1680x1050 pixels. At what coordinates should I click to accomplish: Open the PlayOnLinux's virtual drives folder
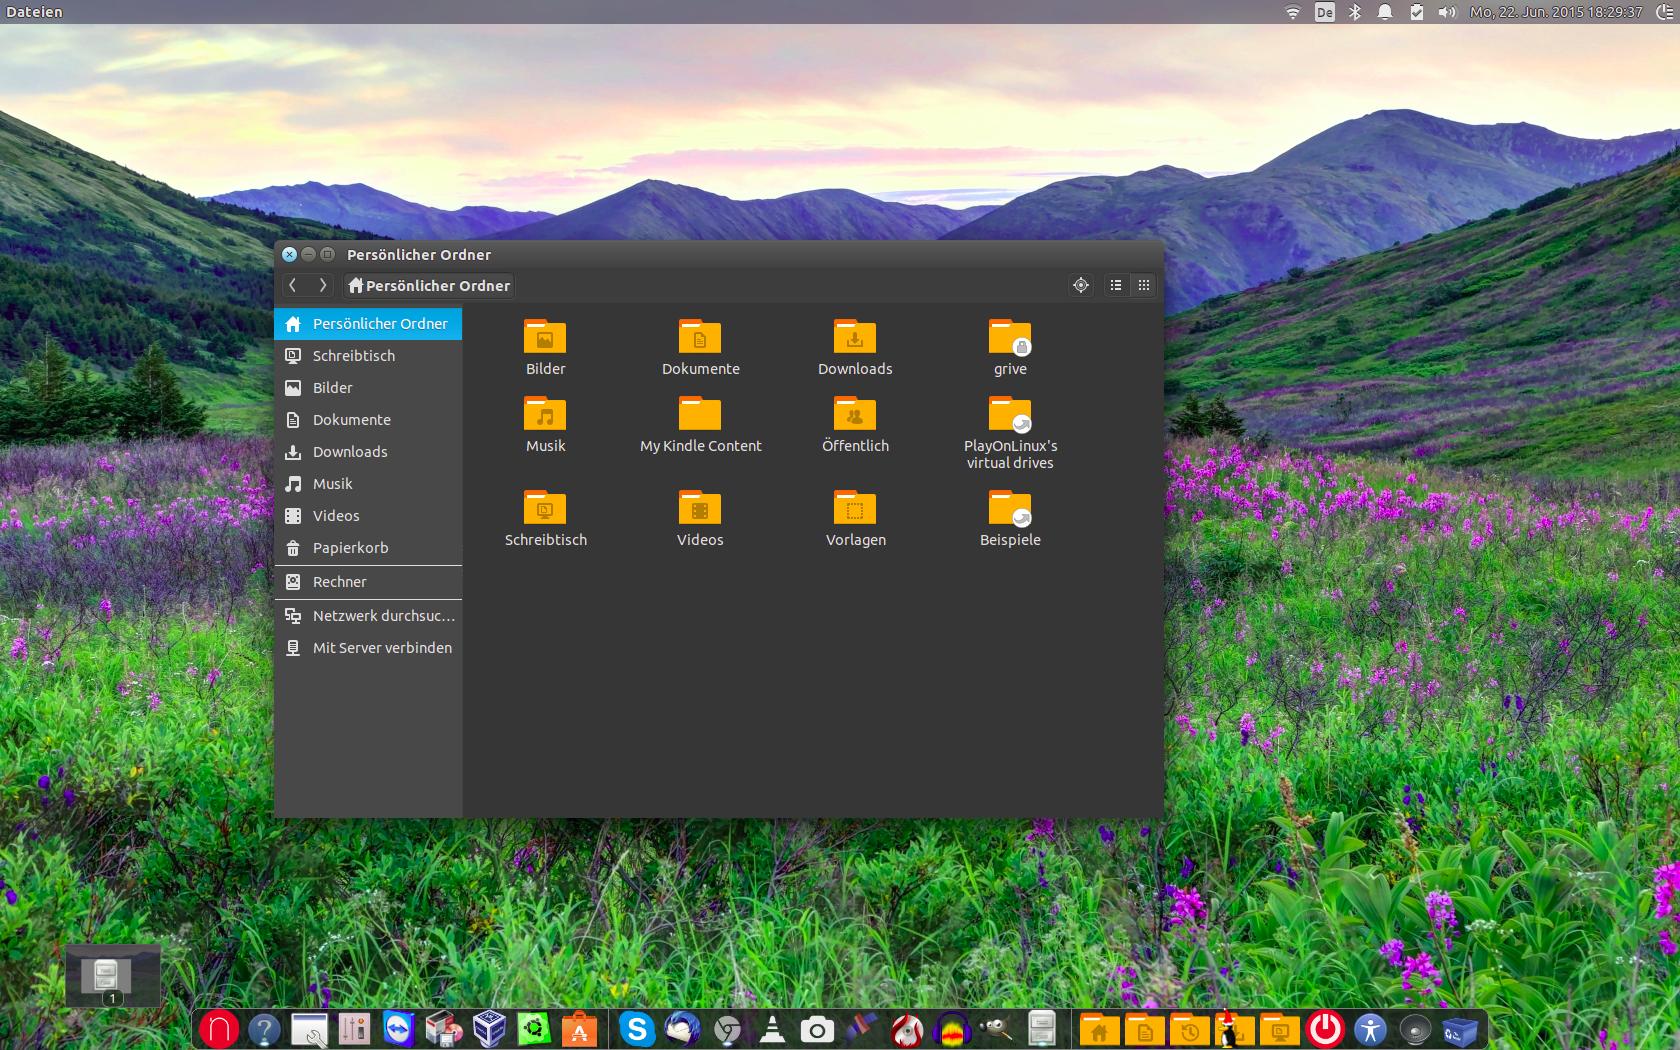click(1010, 414)
